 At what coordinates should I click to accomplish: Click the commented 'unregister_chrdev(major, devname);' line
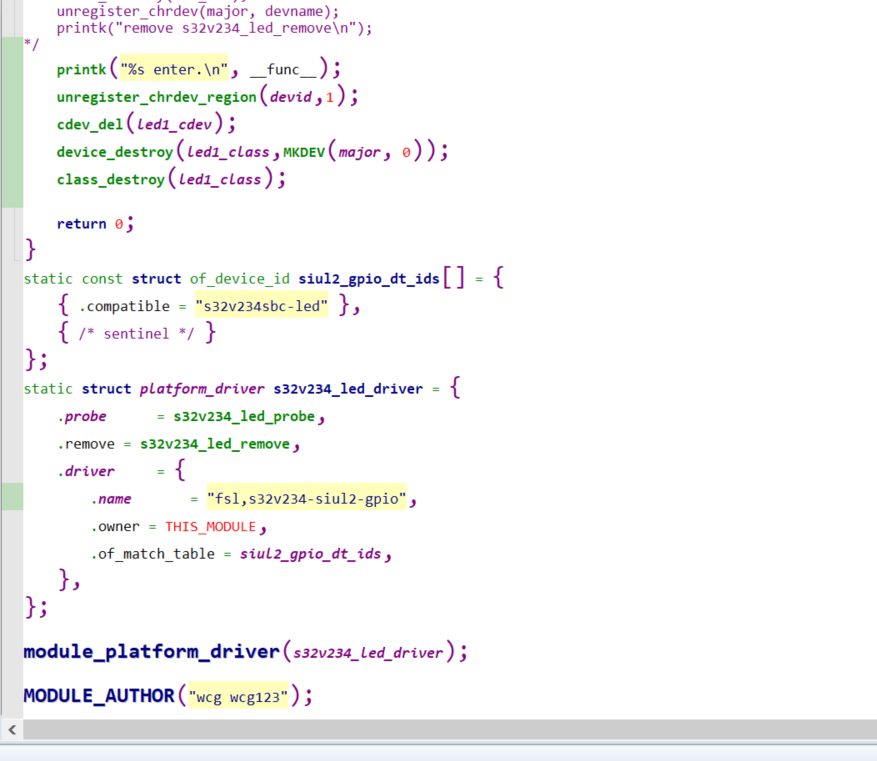coord(197,11)
